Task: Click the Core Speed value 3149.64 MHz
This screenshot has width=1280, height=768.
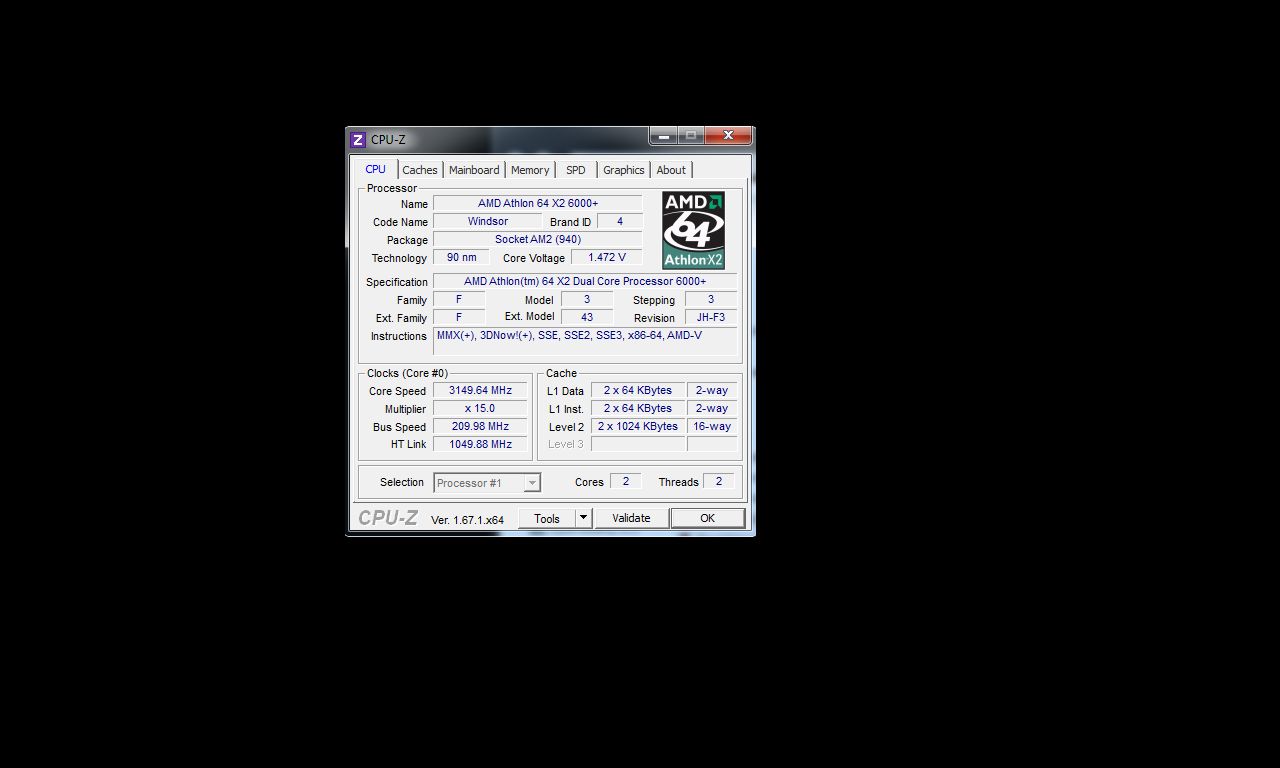Action: [x=480, y=391]
